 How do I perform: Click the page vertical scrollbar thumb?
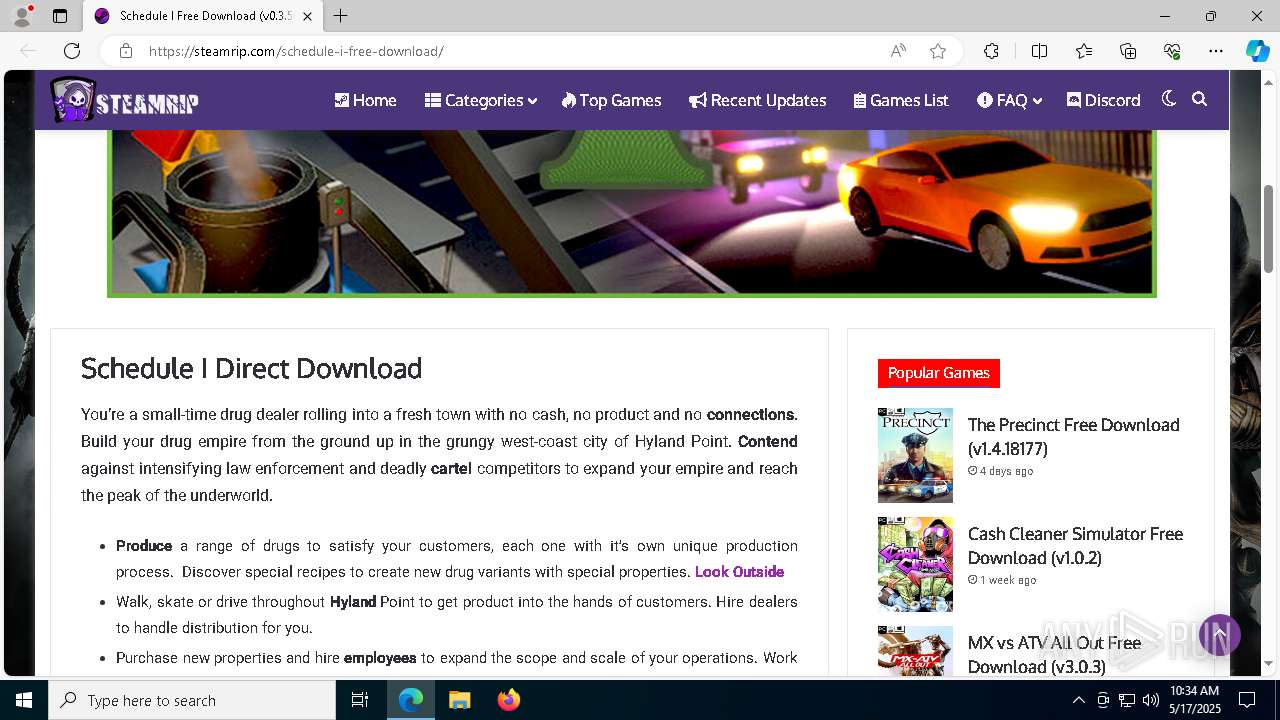1269,228
